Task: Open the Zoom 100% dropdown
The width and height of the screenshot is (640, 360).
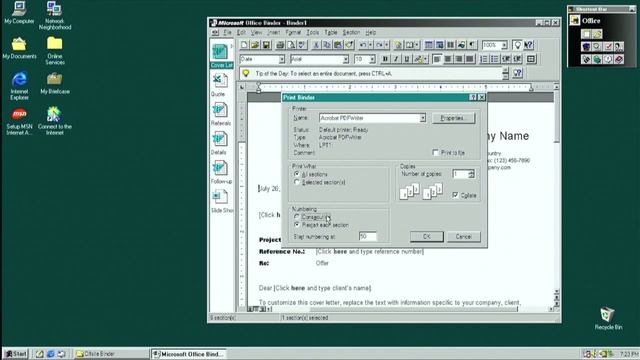Action: tap(504, 45)
